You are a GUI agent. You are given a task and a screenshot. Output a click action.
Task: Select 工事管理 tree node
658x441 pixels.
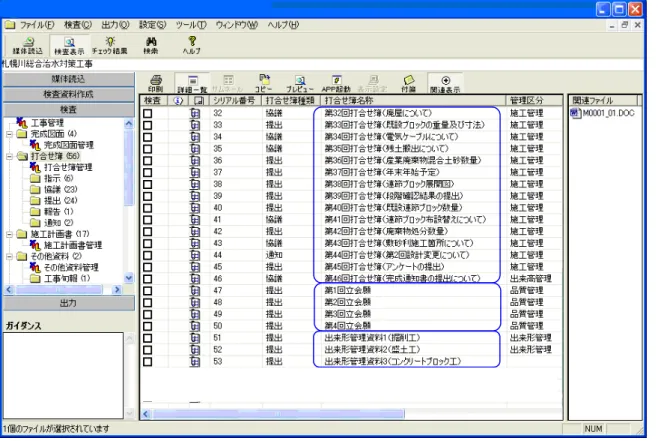click(x=47, y=123)
